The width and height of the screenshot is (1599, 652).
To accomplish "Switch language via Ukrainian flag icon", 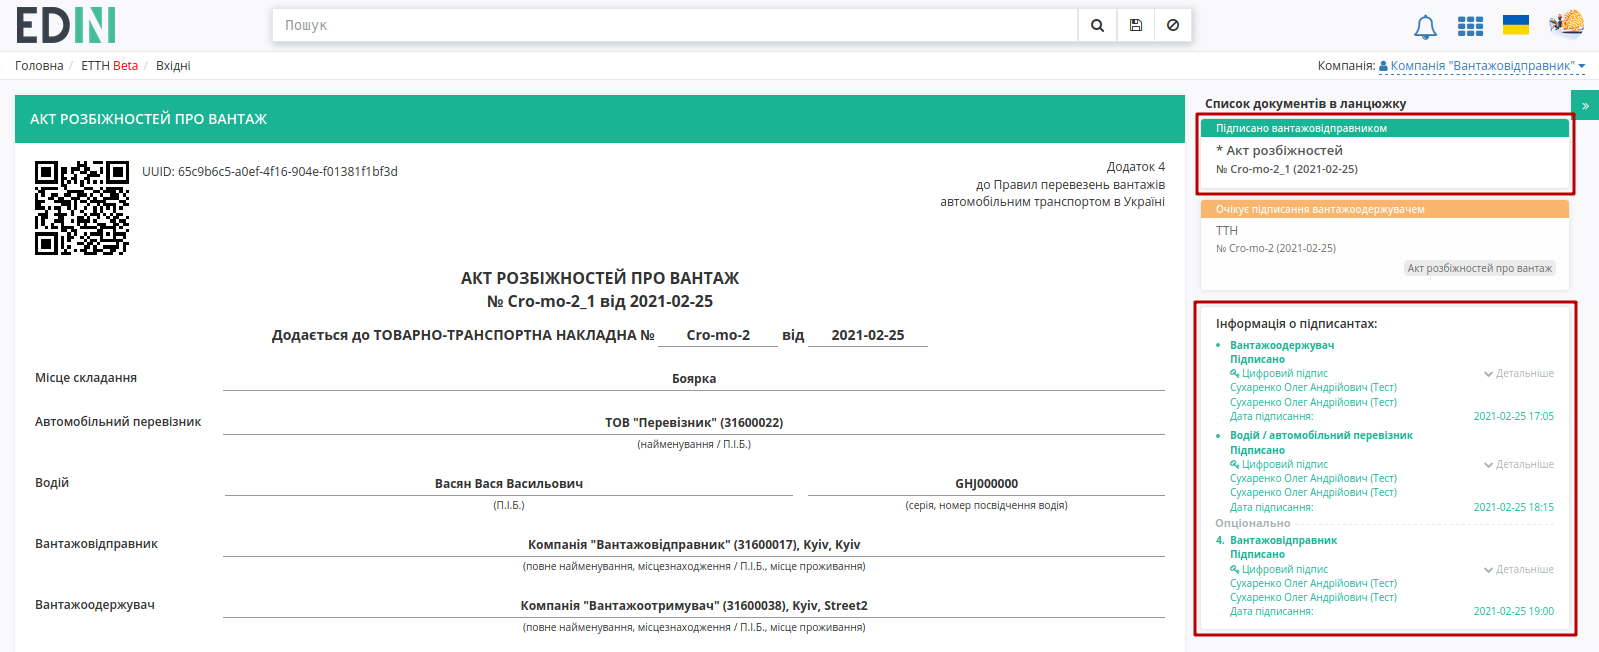I will click(x=1516, y=25).
